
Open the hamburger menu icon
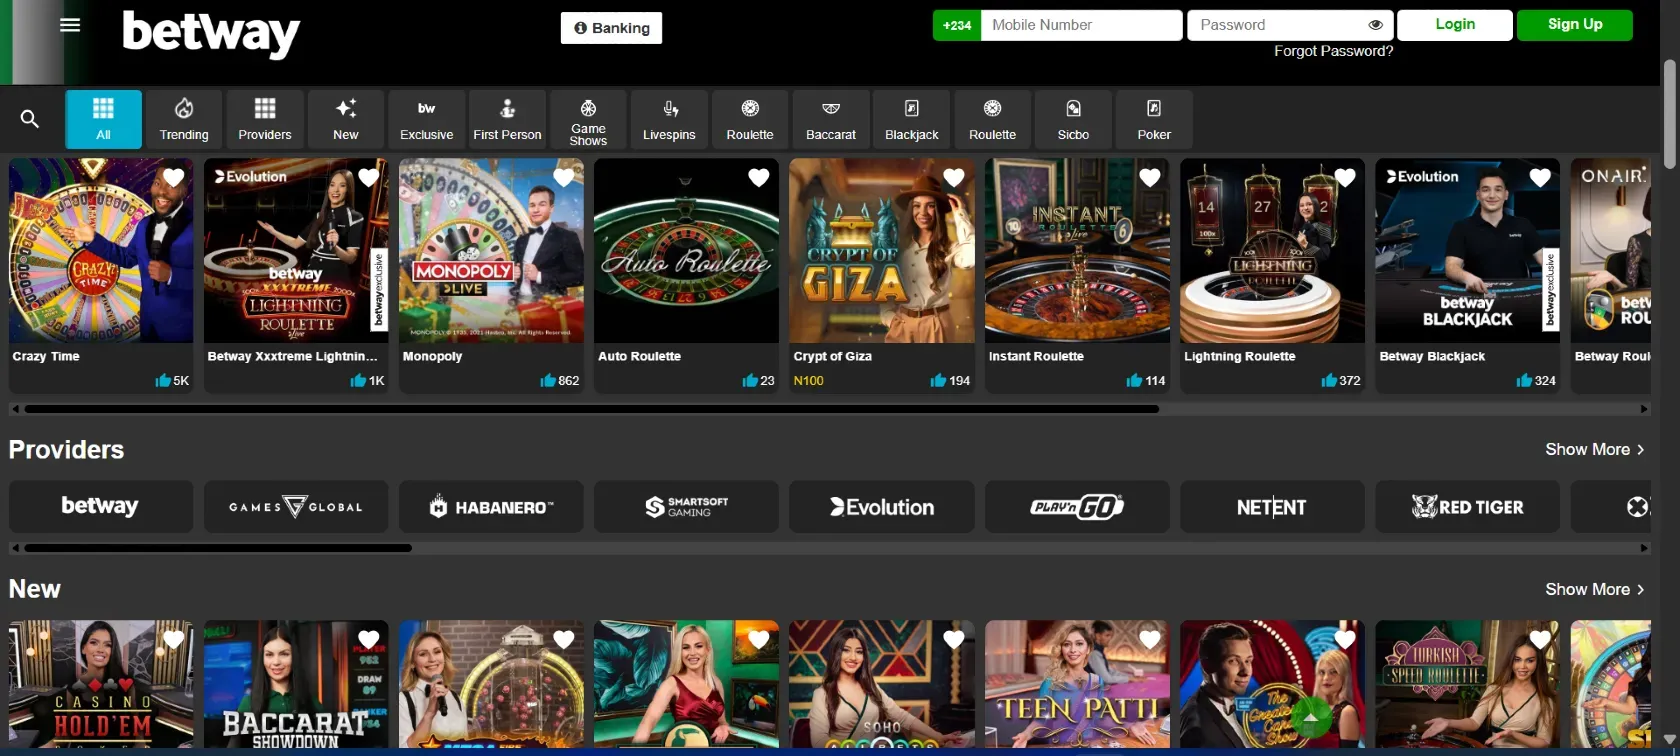click(70, 25)
